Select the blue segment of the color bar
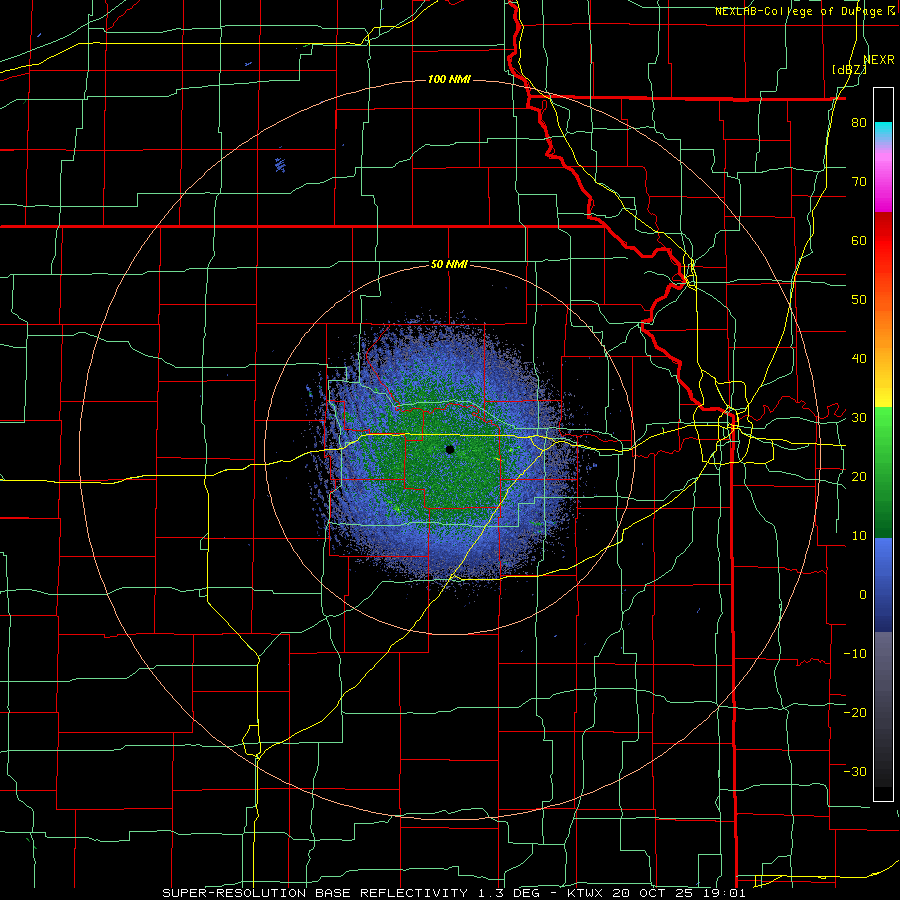 (883, 585)
